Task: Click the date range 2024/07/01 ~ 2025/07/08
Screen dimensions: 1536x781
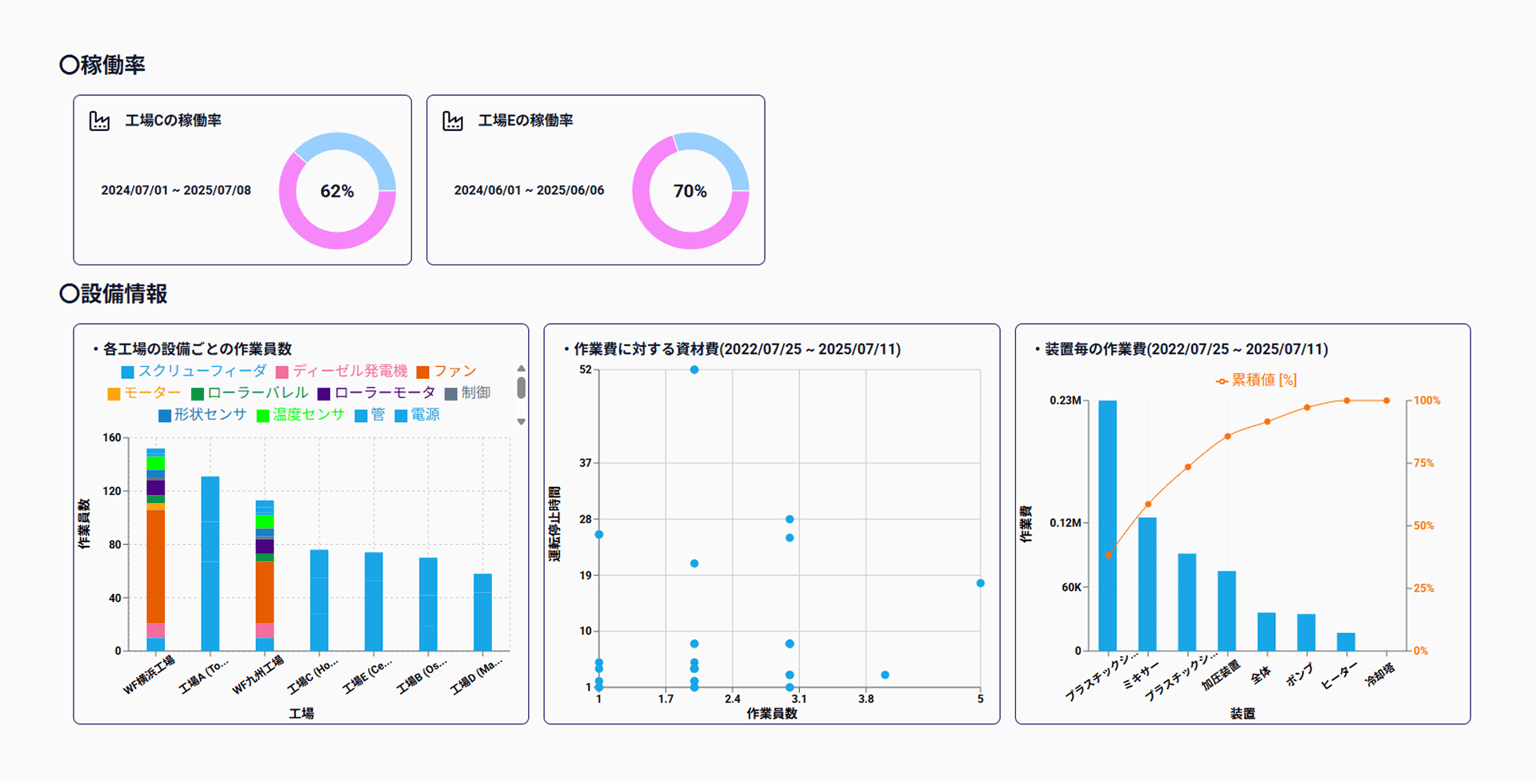Action: (176, 190)
